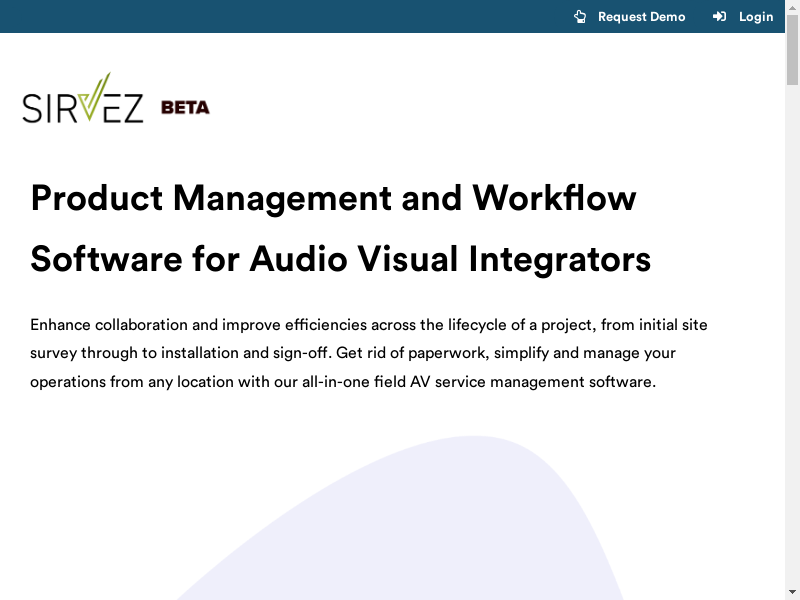
Task: Click the SIRVEZ logo text
Action: pyautogui.click(x=83, y=108)
